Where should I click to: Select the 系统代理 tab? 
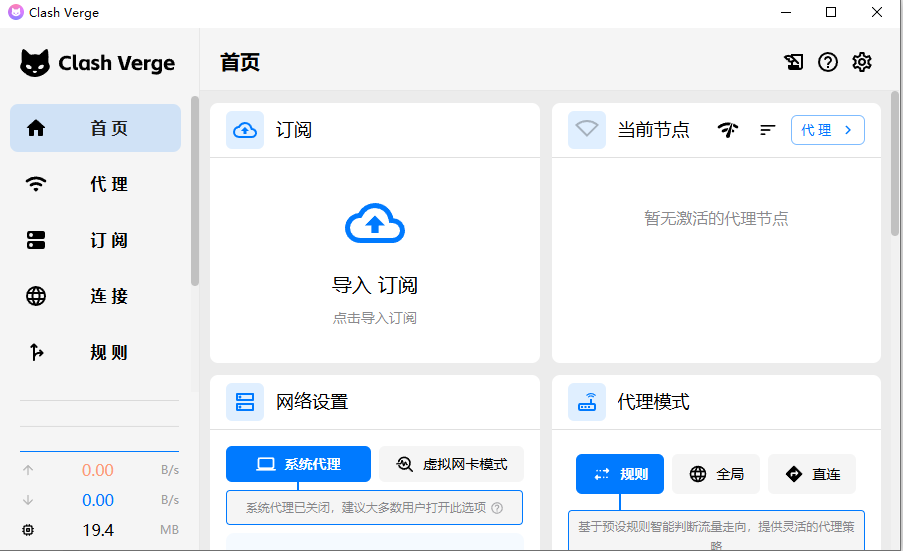298,464
